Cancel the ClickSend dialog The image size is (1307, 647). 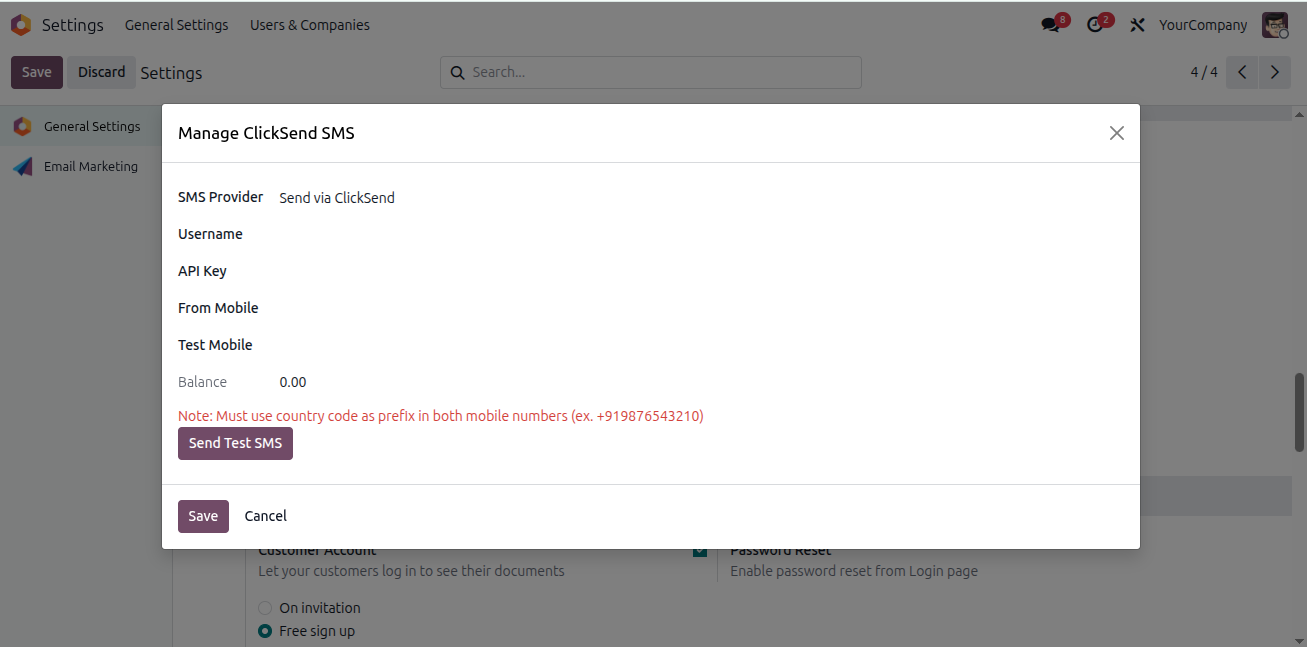coord(266,516)
